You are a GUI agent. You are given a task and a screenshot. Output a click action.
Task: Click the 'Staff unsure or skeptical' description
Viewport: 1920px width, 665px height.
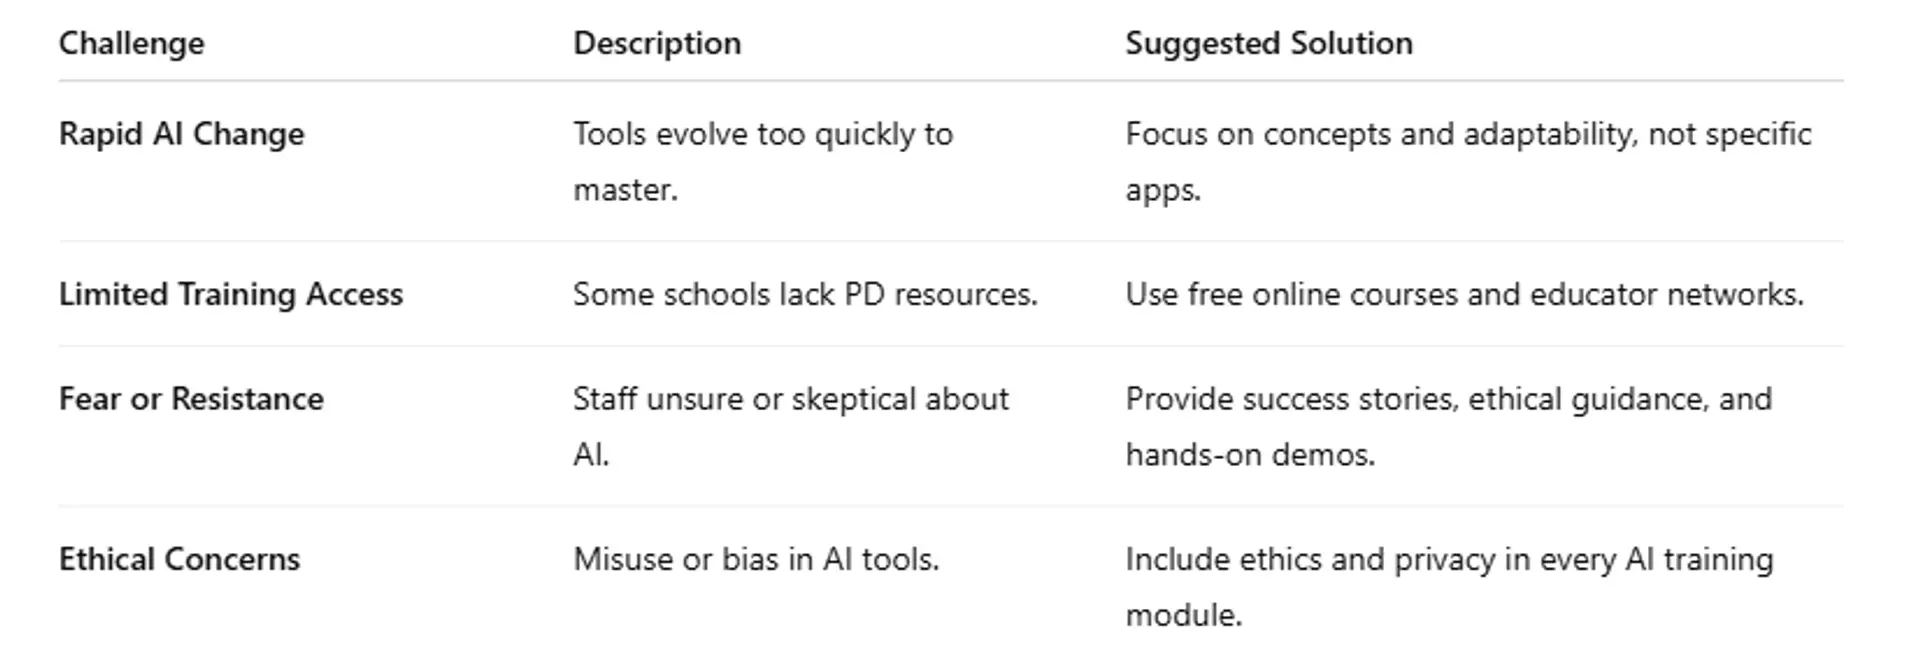point(790,399)
